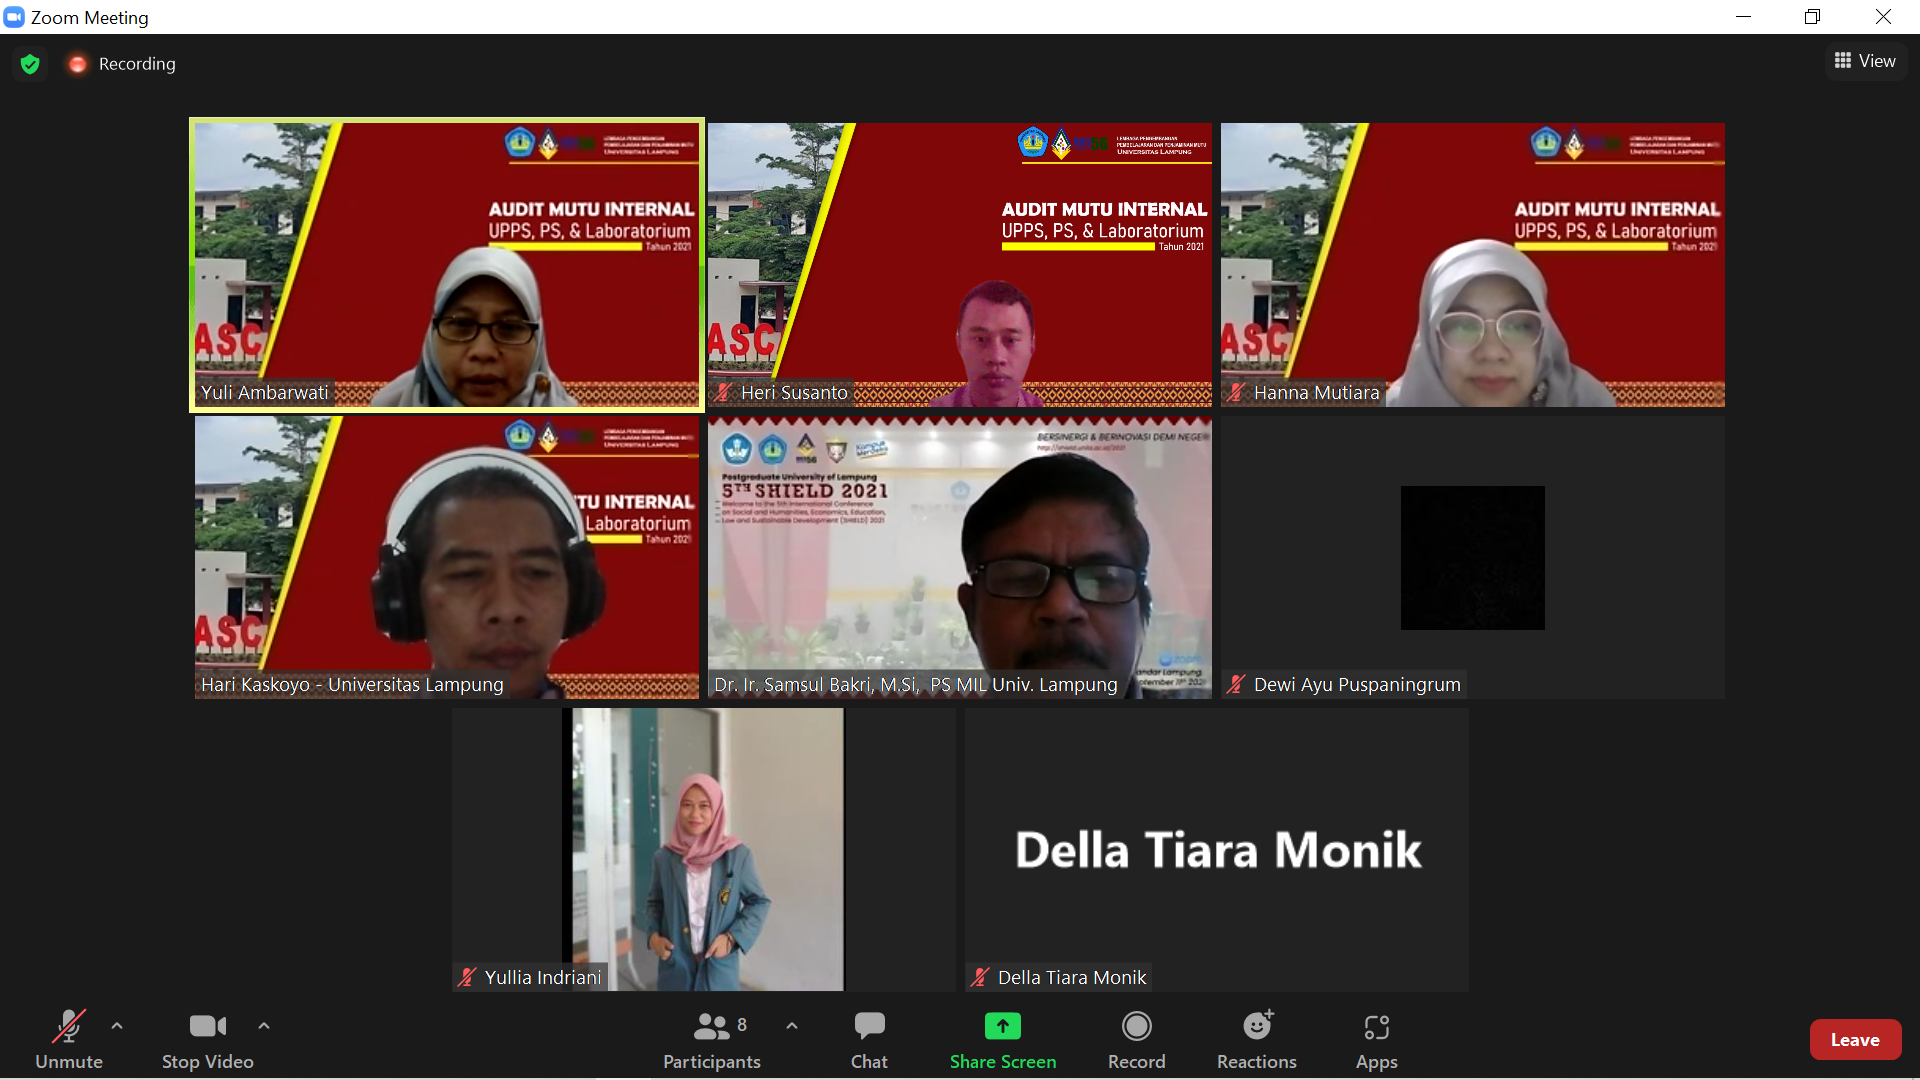
Task: Expand video options arrow next to Stop Video
Action: [x=264, y=1026]
